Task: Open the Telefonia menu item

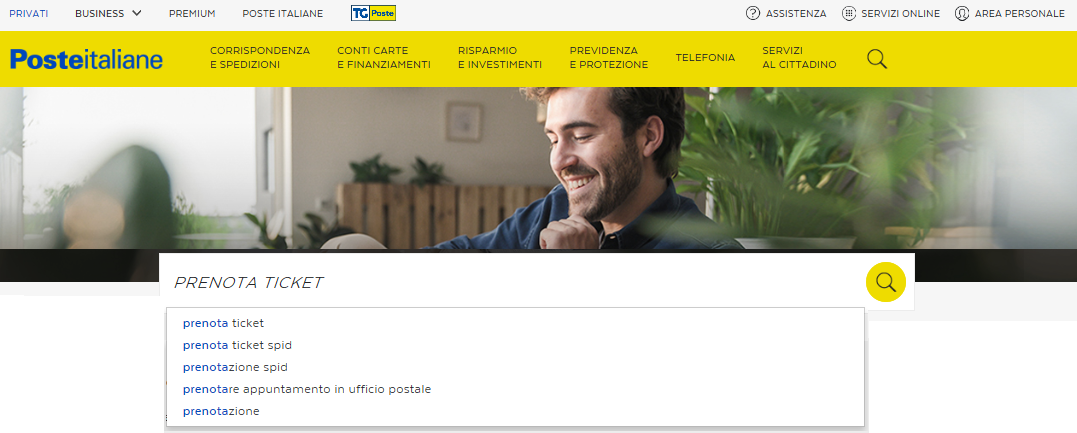Action: (705, 58)
